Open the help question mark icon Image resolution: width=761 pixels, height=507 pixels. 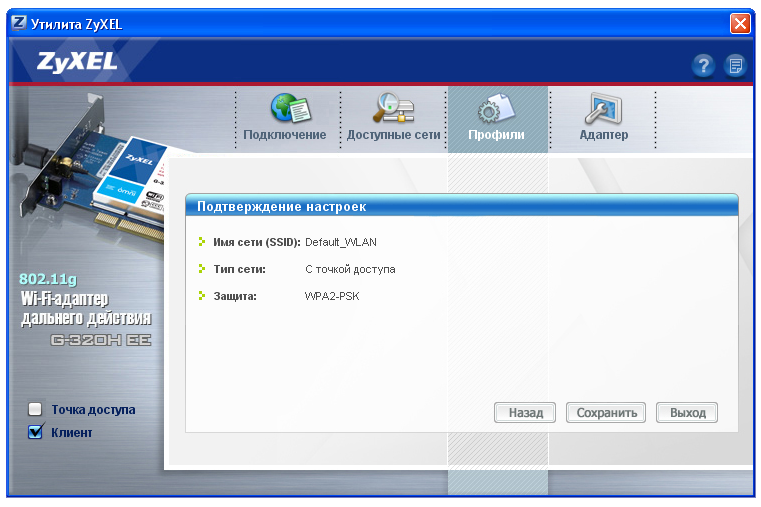click(703, 65)
